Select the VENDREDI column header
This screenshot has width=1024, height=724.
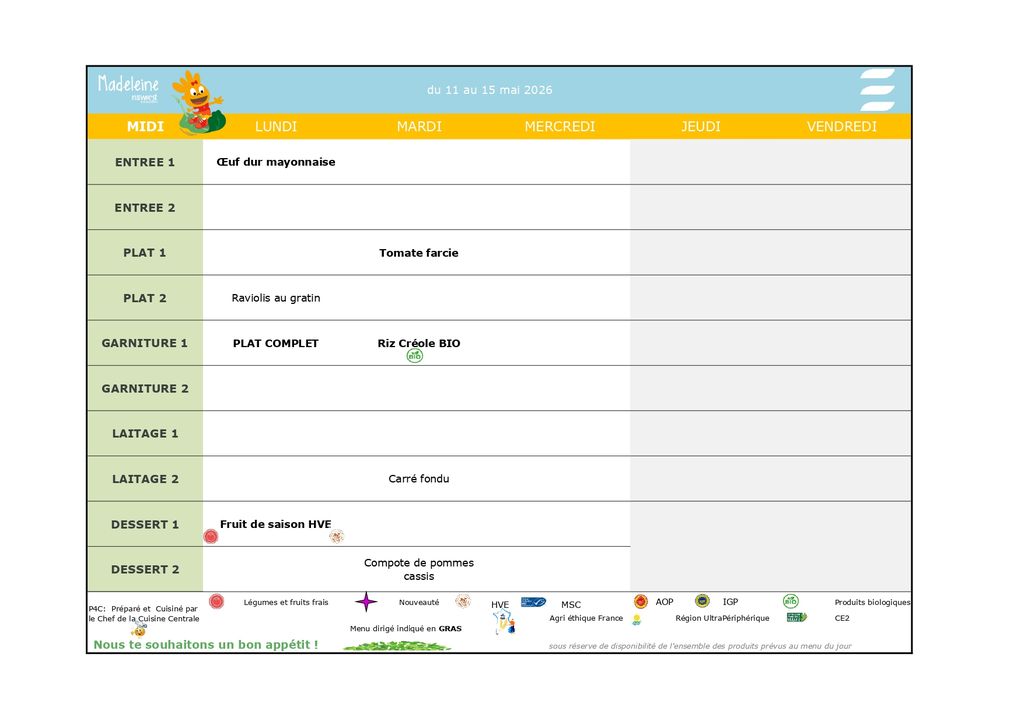tap(842, 127)
